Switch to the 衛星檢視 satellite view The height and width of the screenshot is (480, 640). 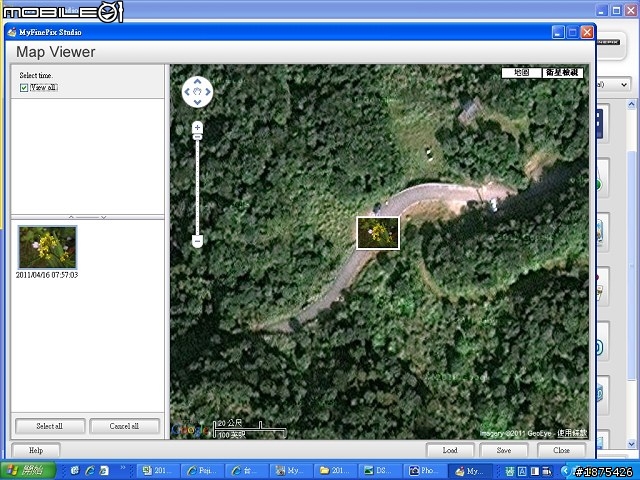coord(562,73)
